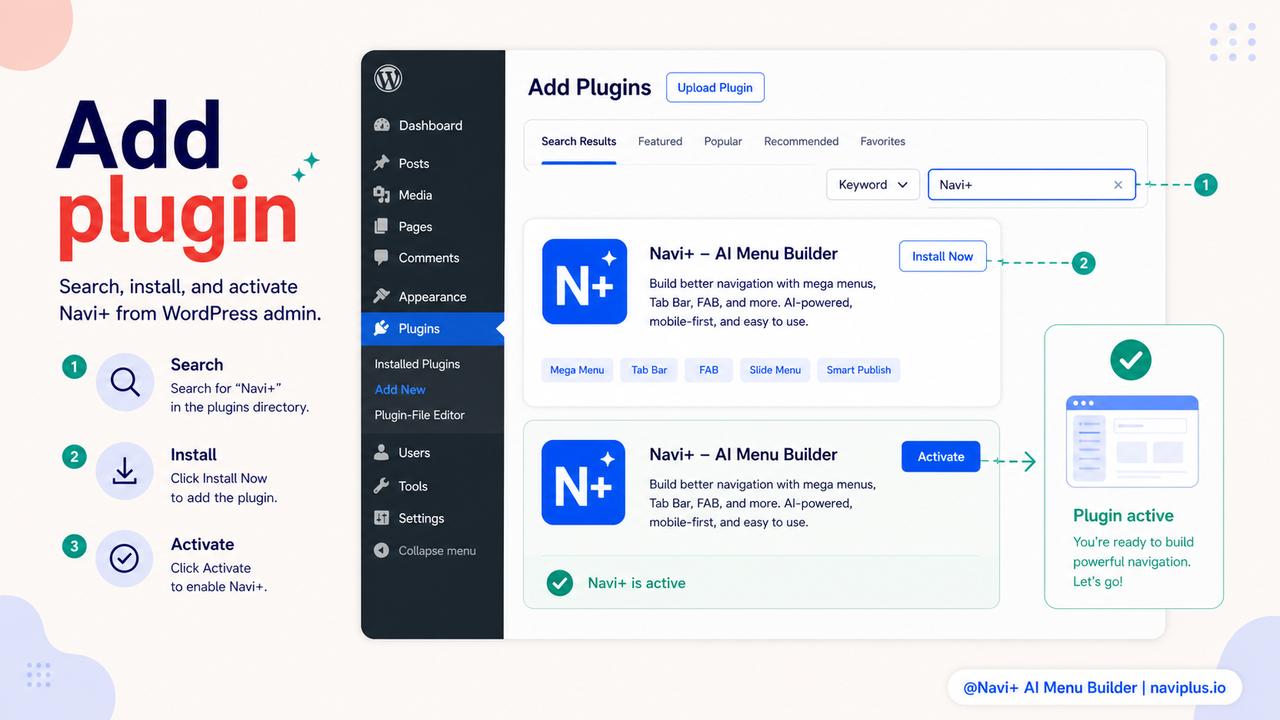Click the Navi+ is active status text

pyautogui.click(x=637, y=583)
